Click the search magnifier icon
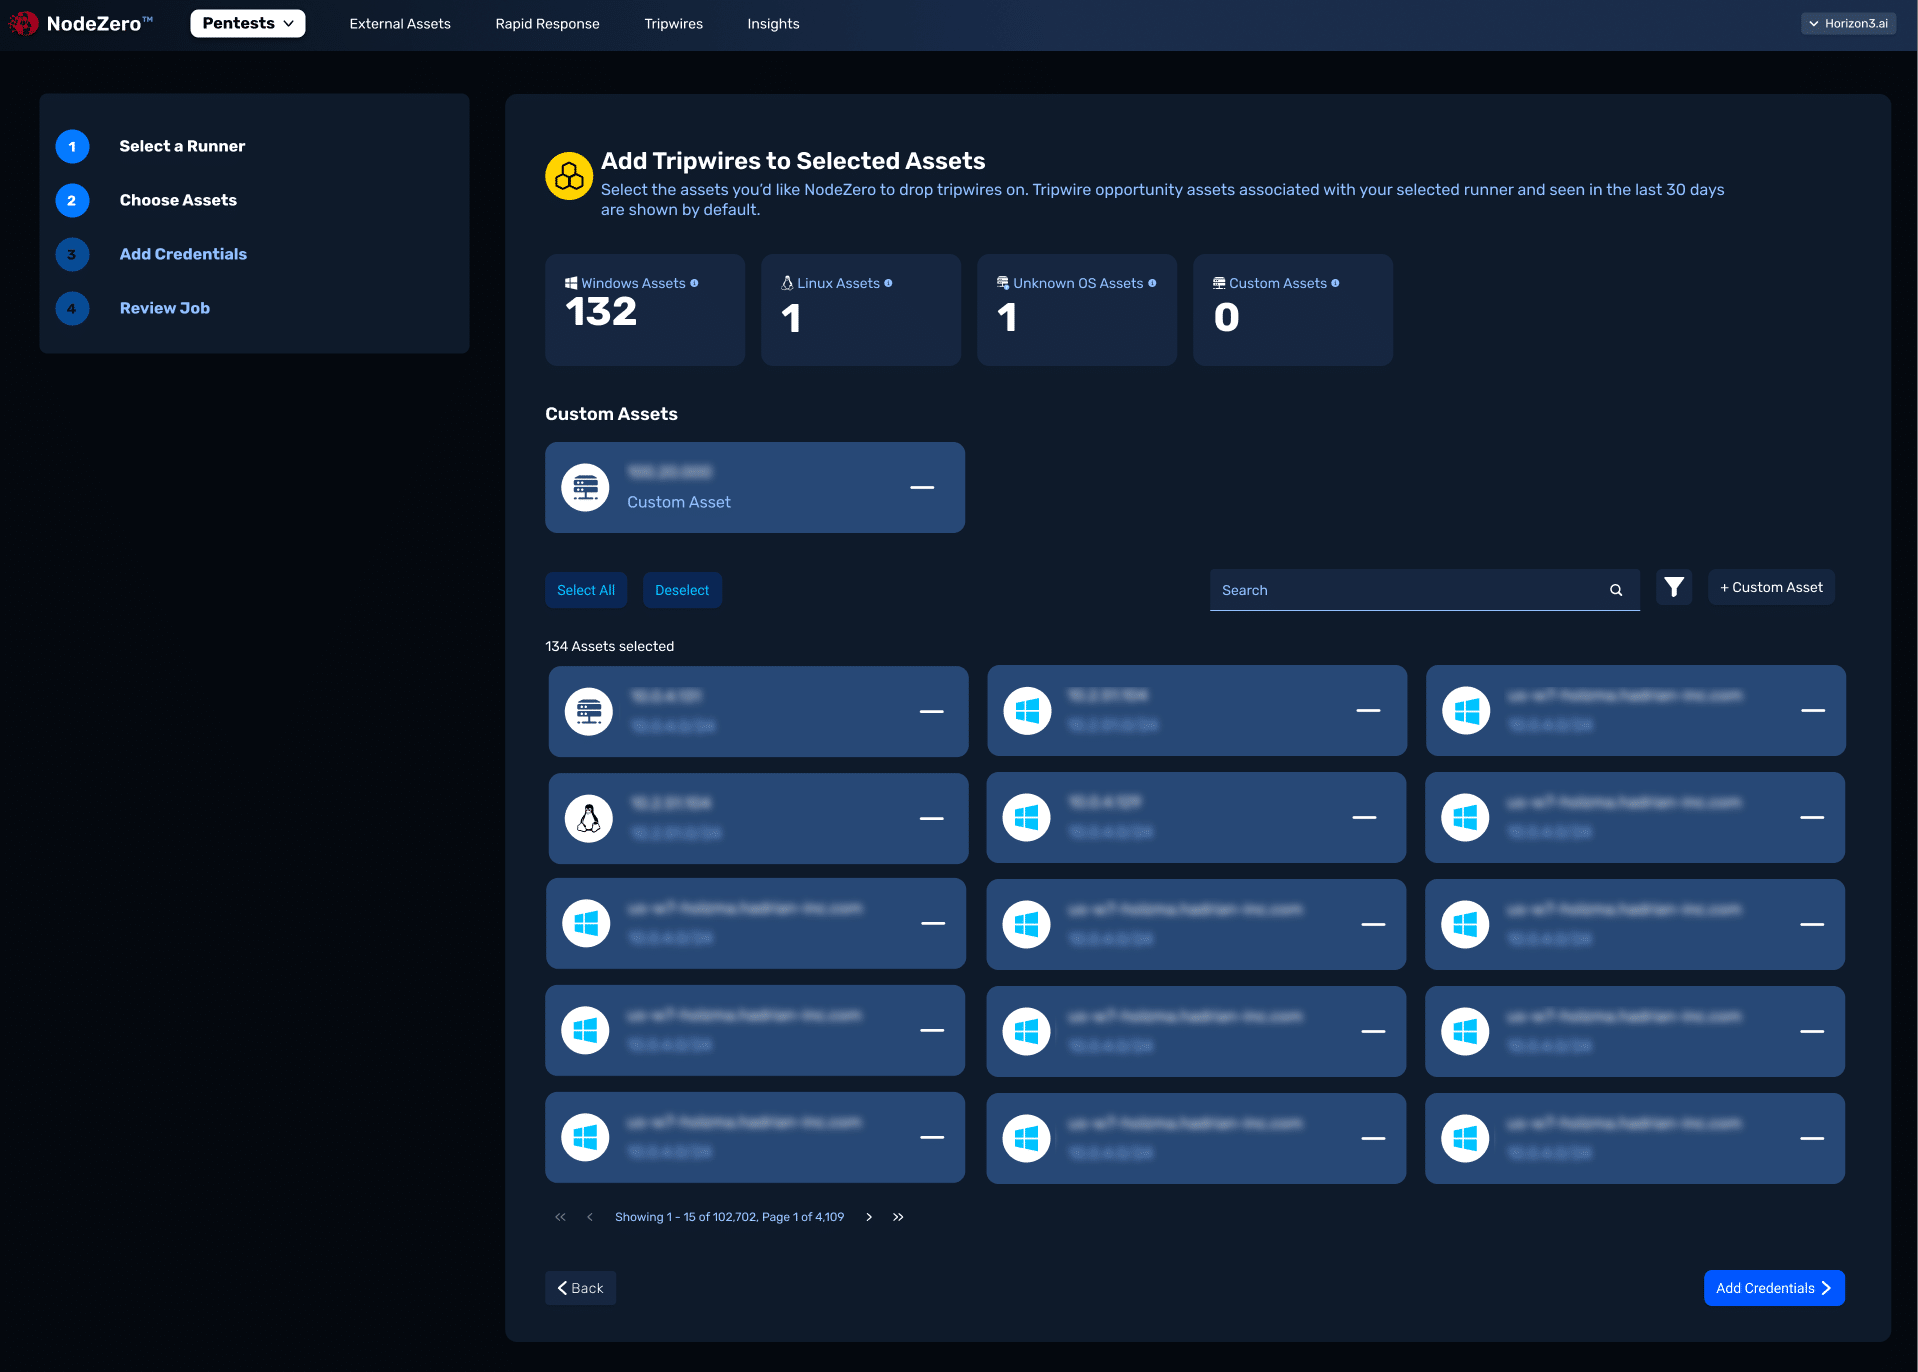 1615,590
